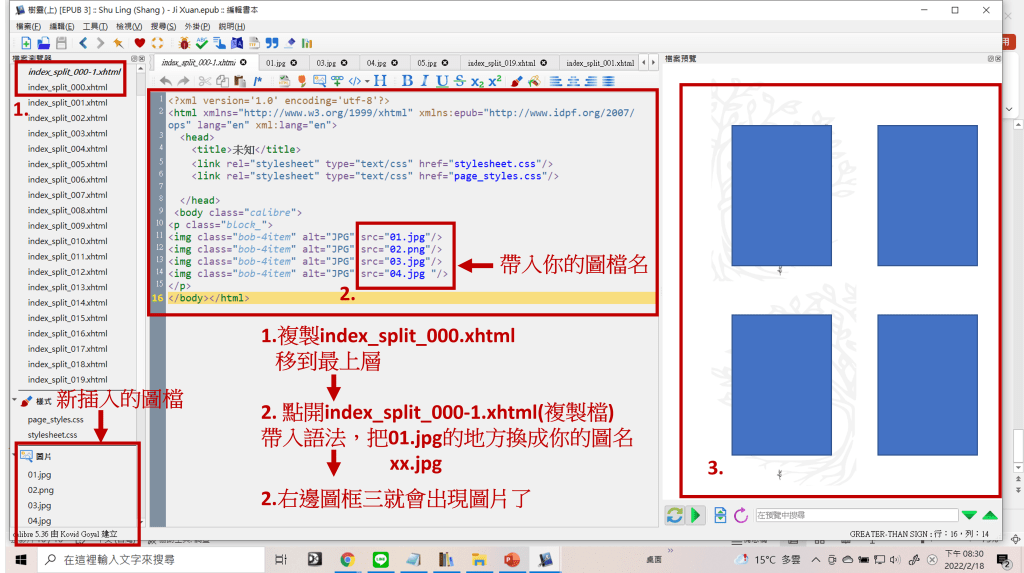Click the insert image icon in editor toolbar
Screen dimensions: 1024x573
click(320, 81)
